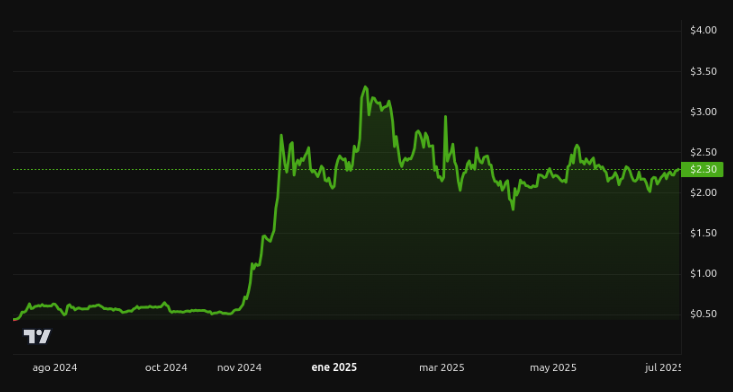Click the TradingView logo icon
This screenshot has width=733, height=392.
(x=37, y=336)
